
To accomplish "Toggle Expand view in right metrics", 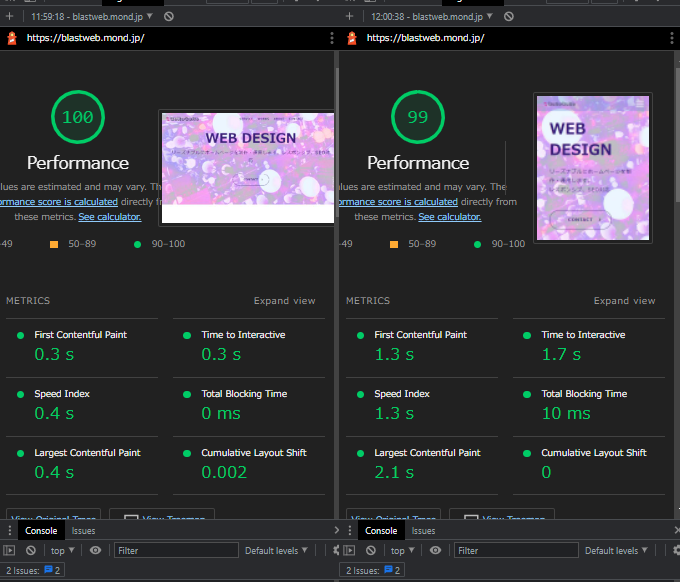I will (x=624, y=301).
